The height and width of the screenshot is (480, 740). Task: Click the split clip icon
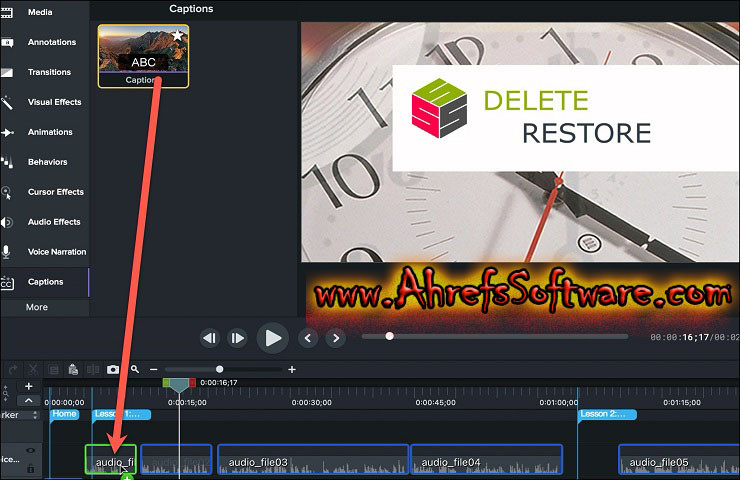pyautogui.click(x=93, y=370)
